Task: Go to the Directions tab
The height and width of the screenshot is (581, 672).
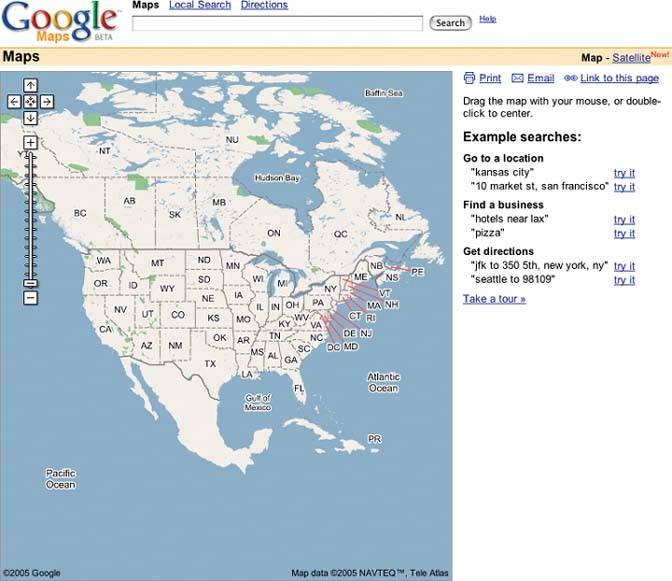Action: pyautogui.click(x=264, y=5)
